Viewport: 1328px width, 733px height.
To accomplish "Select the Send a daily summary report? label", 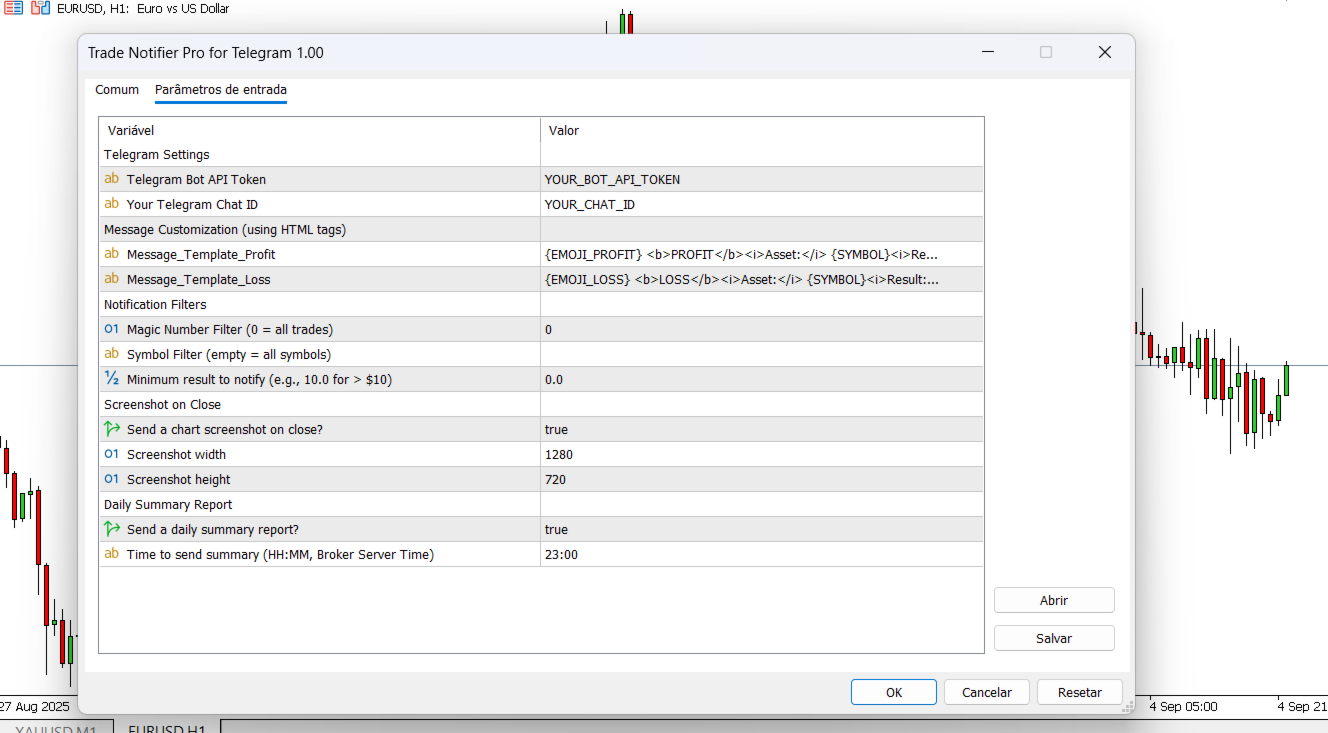I will pyautogui.click(x=213, y=530).
